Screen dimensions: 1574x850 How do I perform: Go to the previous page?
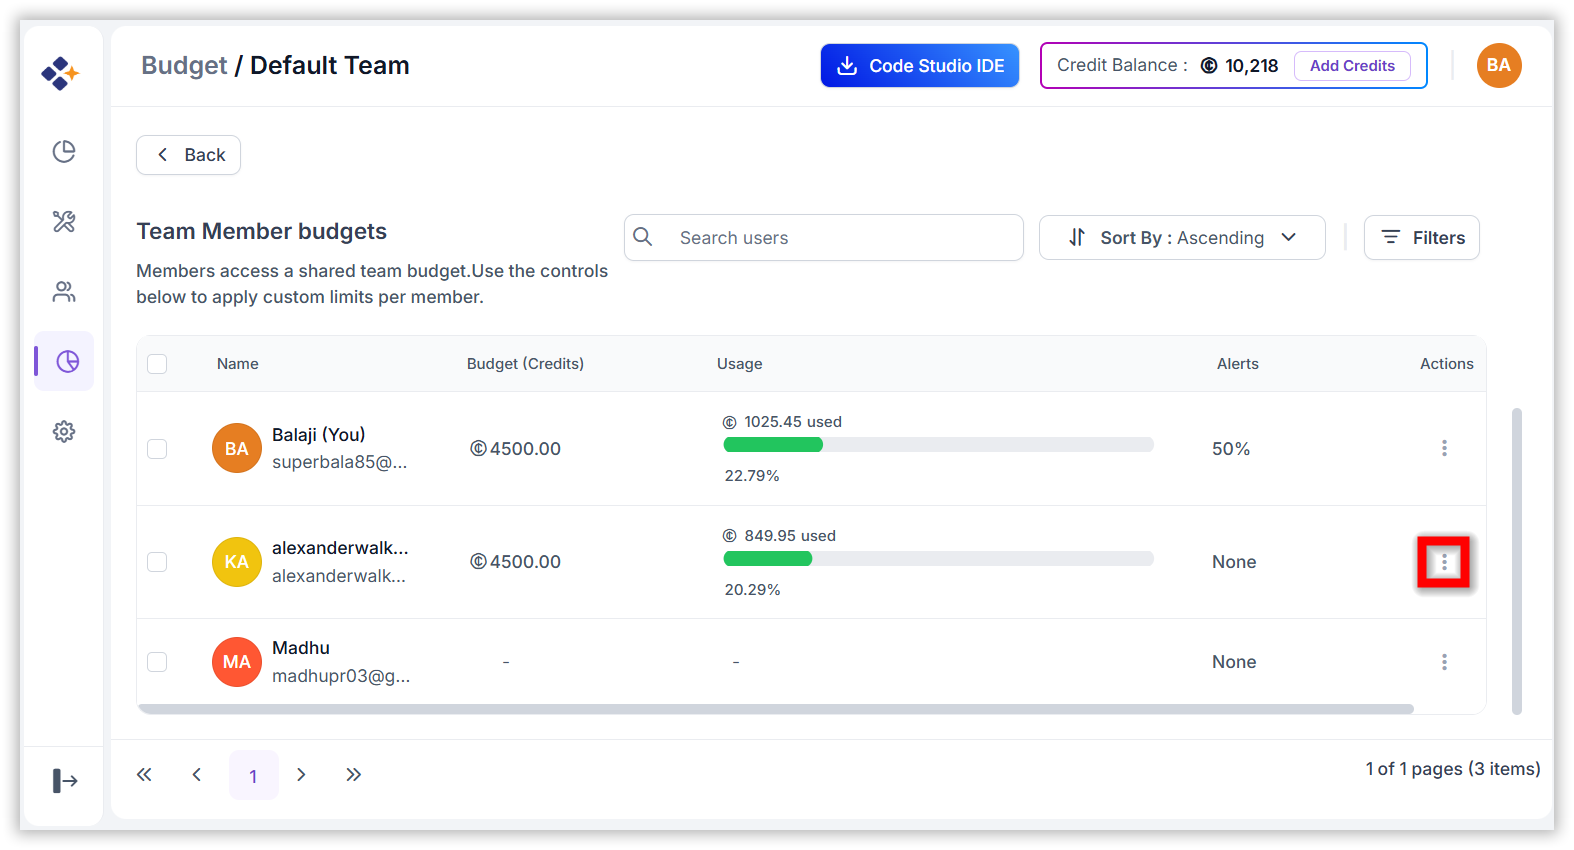click(197, 775)
